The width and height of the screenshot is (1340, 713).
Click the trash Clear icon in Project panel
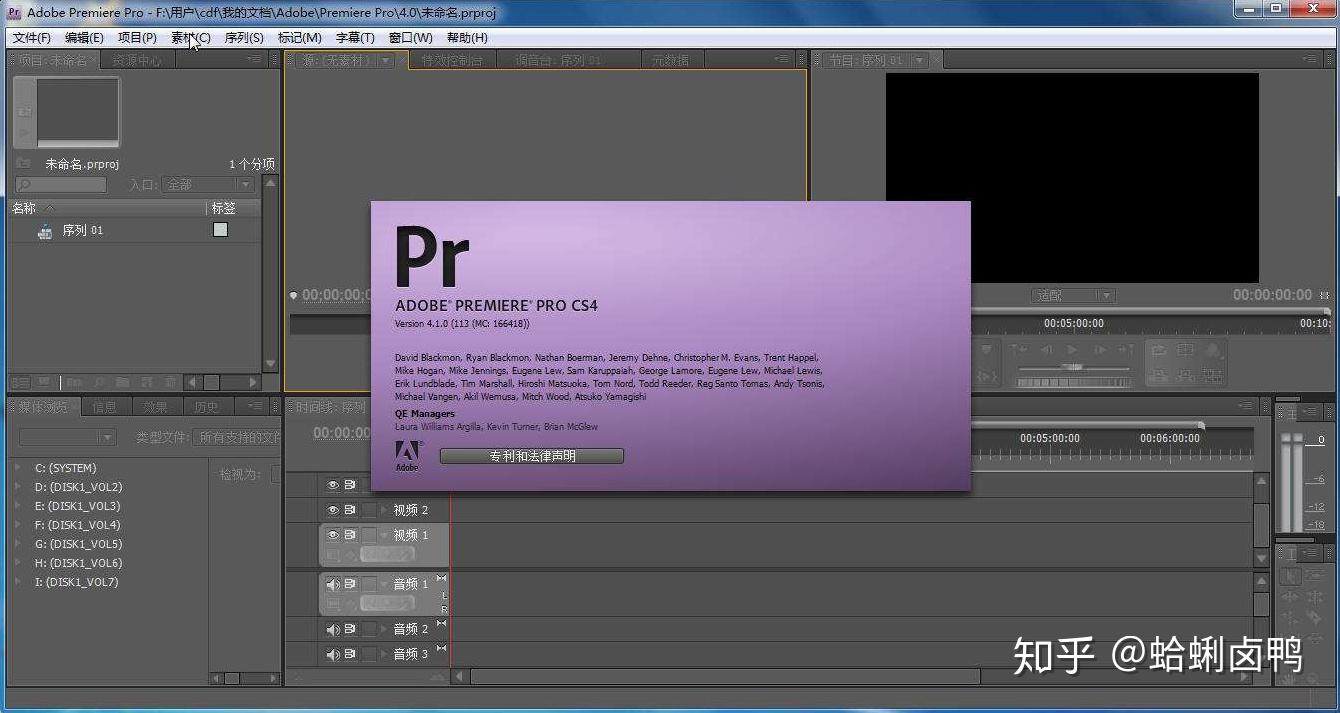(x=170, y=382)
